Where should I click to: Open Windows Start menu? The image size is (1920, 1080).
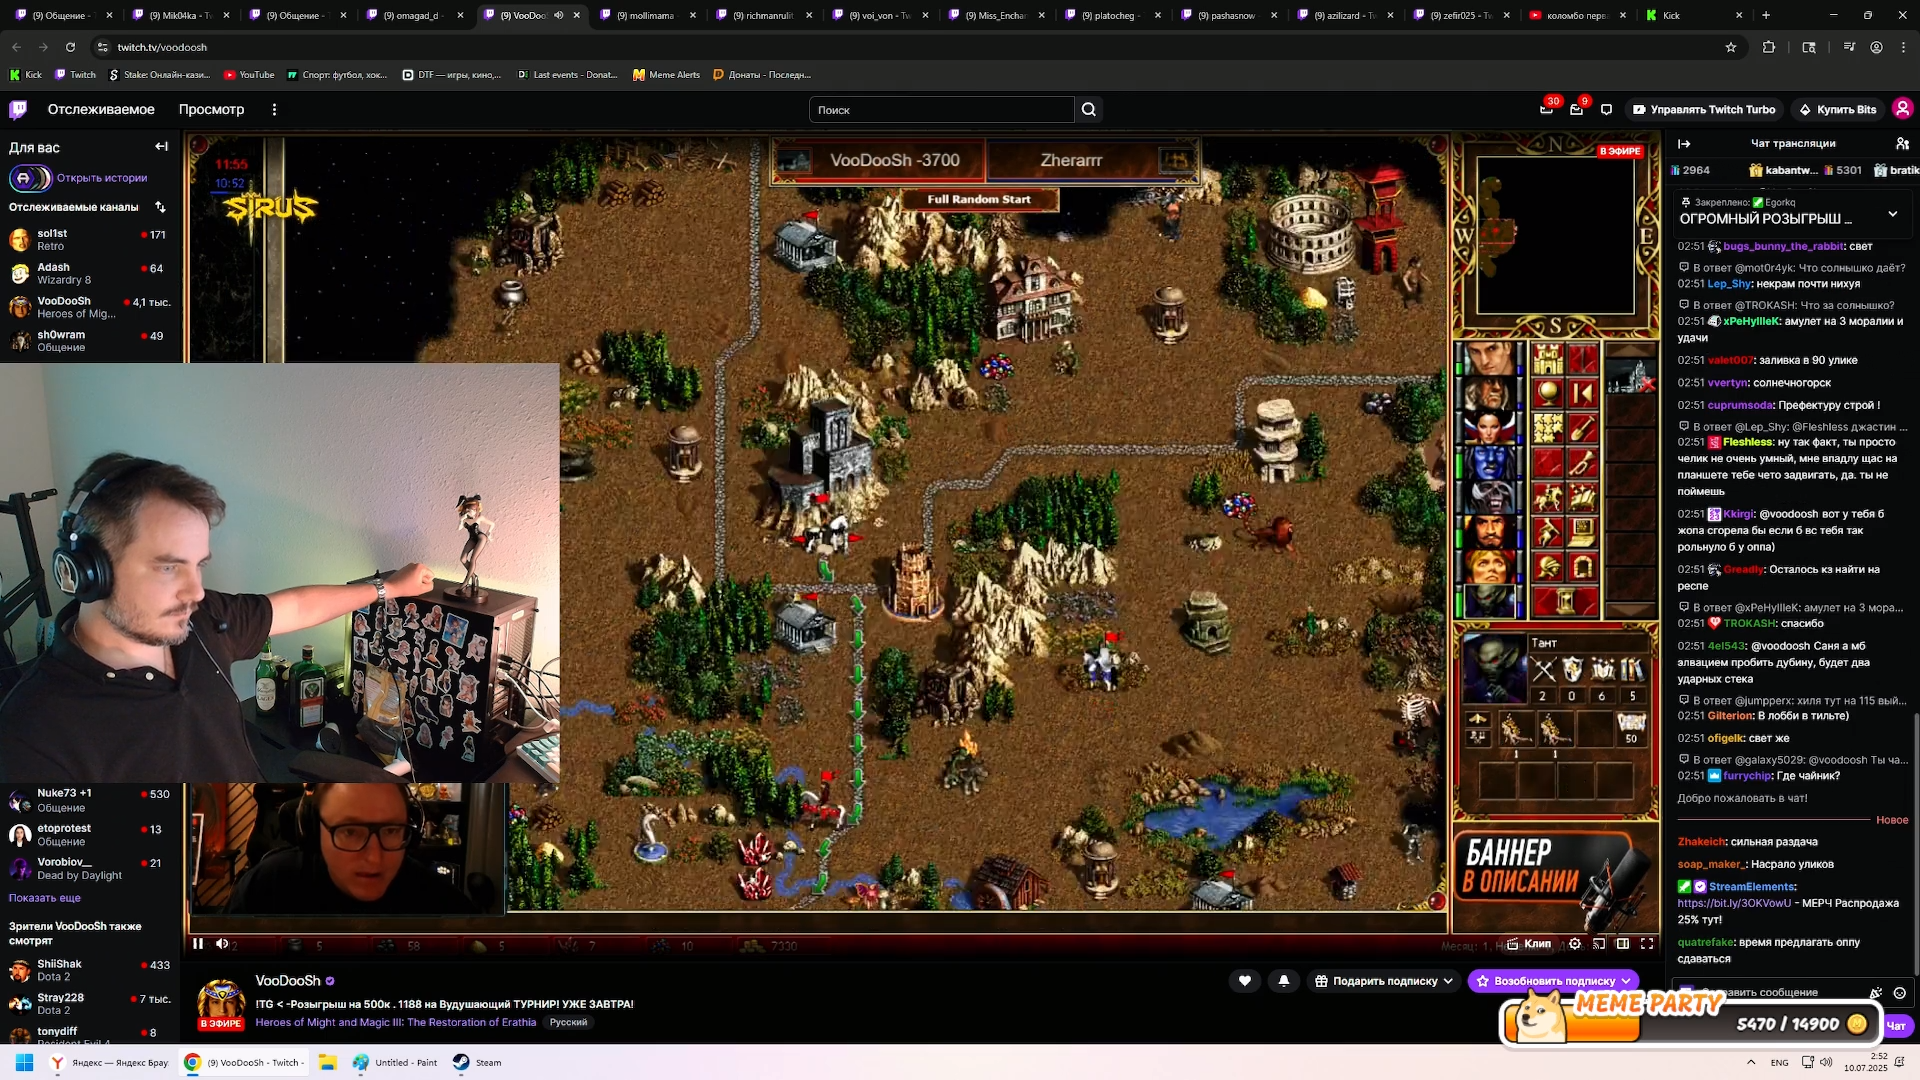(24, 1062)
